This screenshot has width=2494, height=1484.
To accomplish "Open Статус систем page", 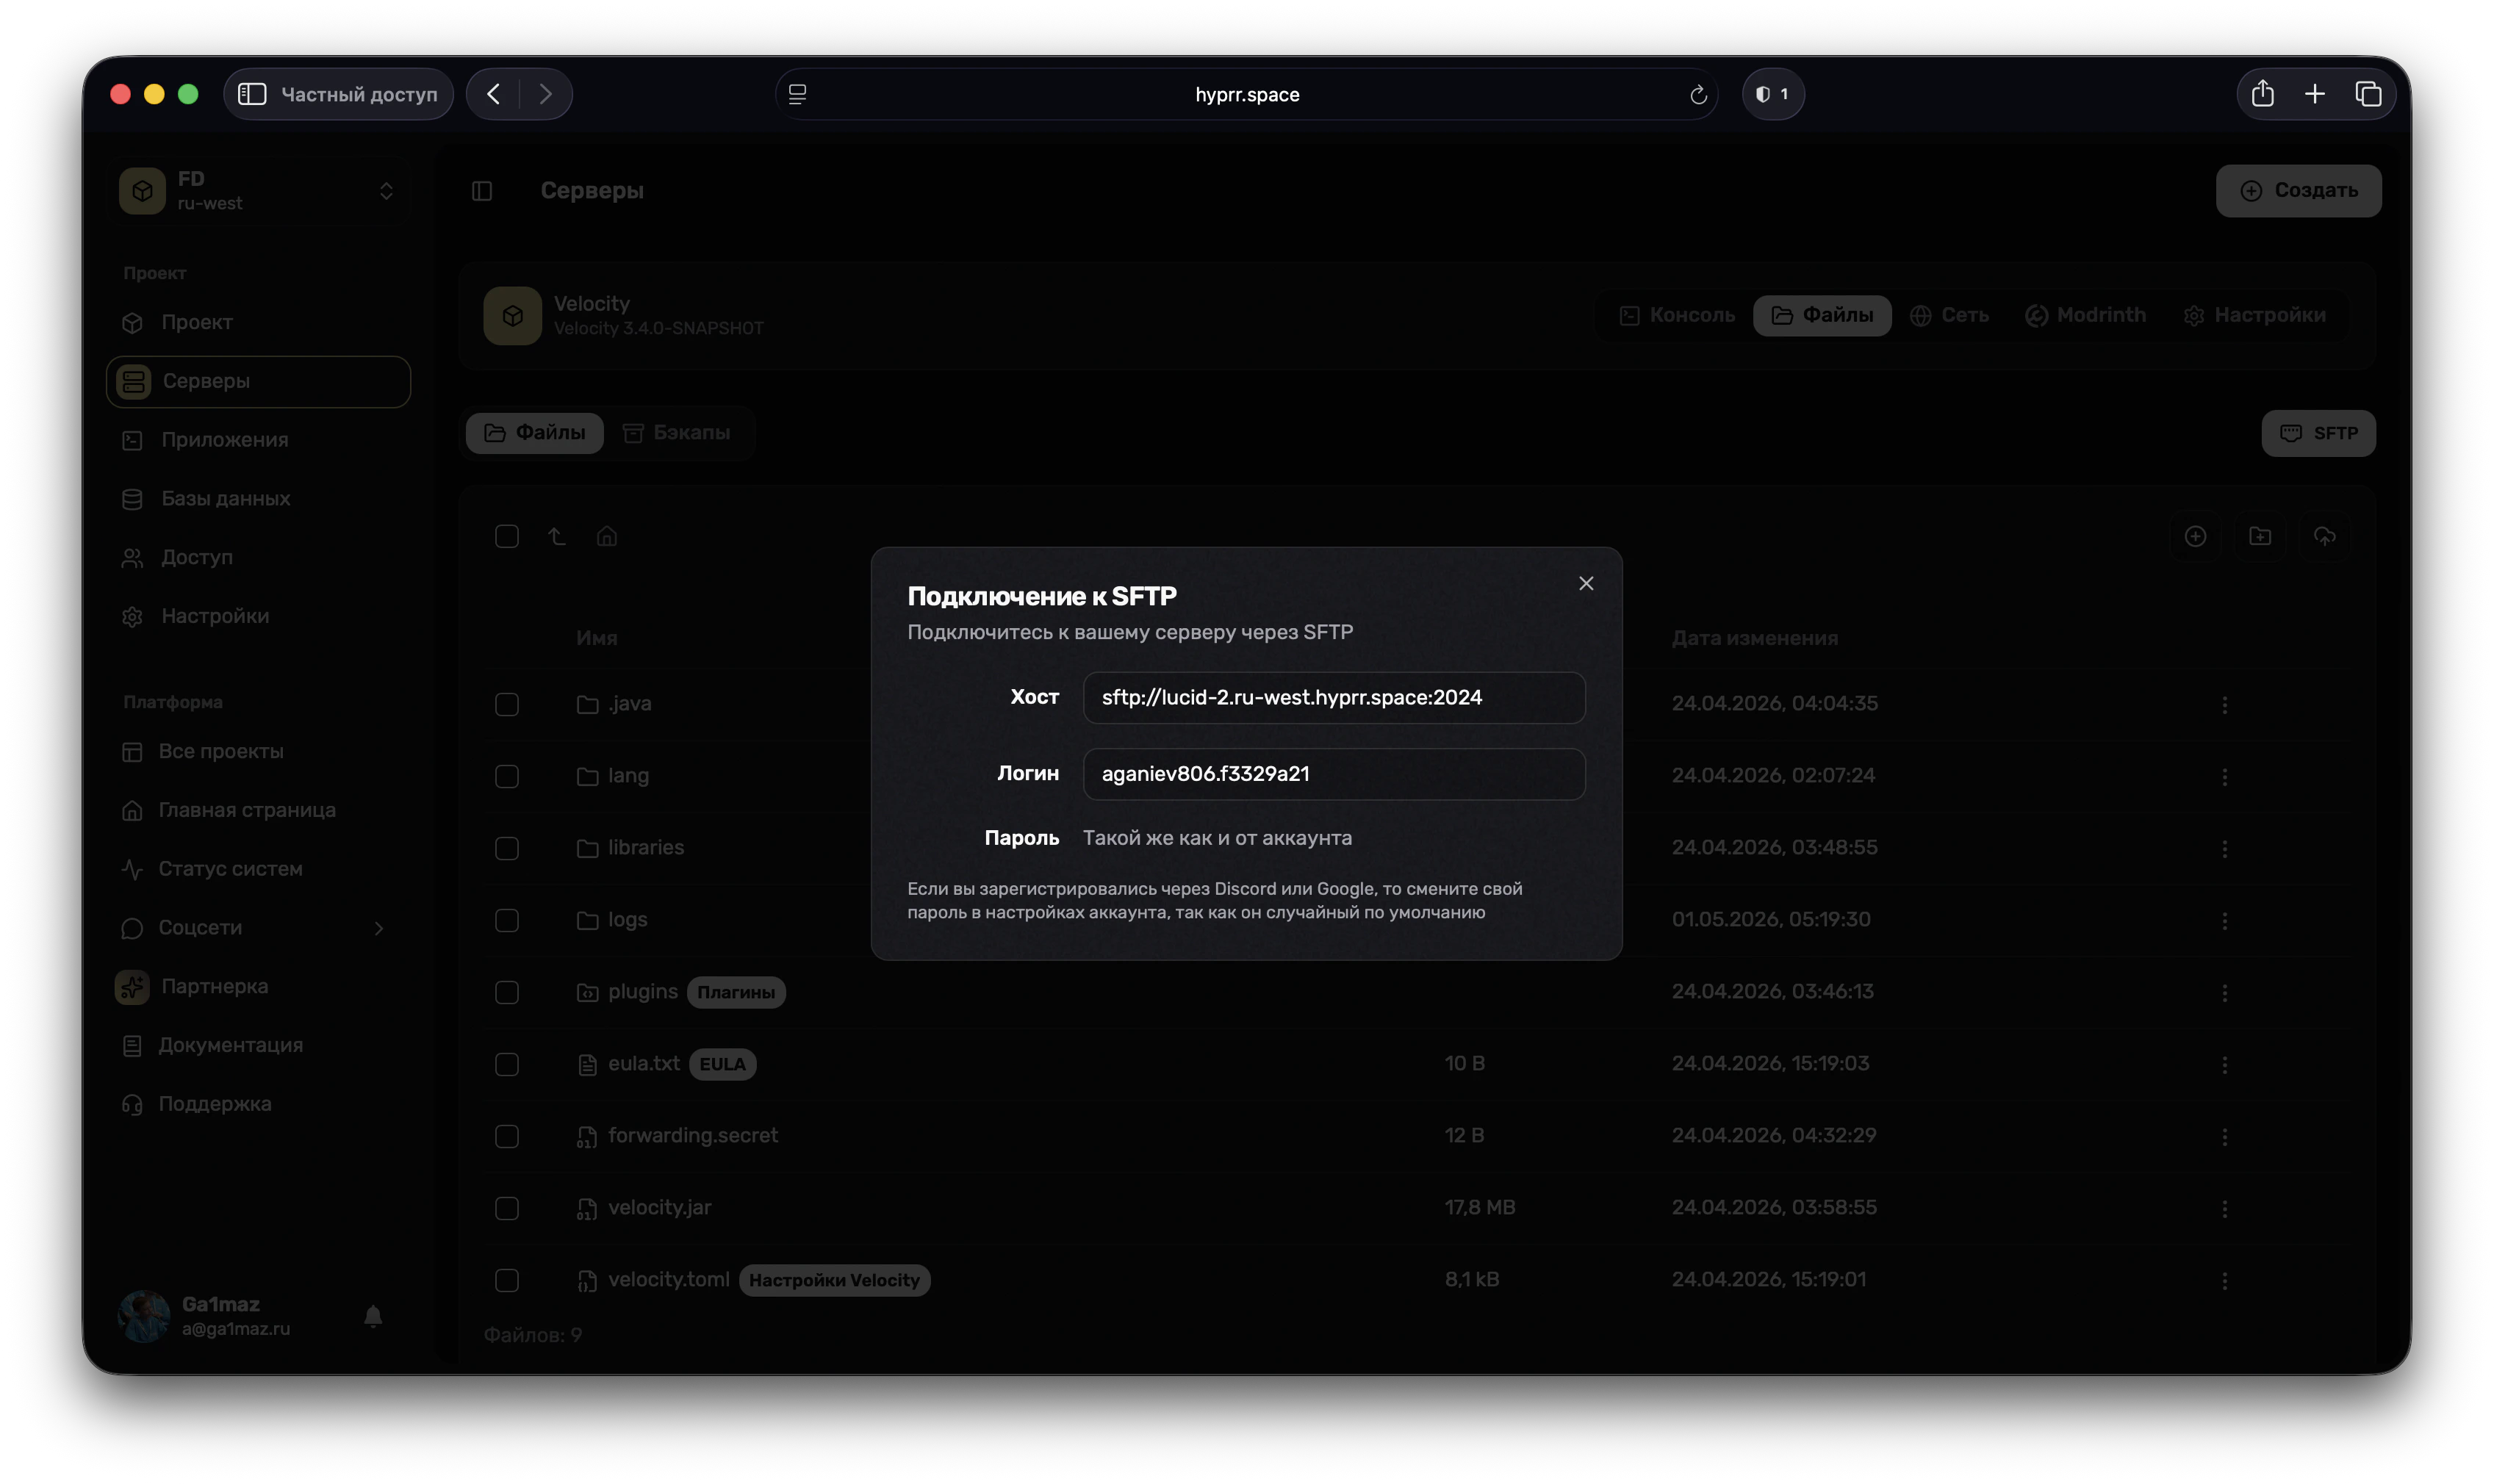I will 259,868.
